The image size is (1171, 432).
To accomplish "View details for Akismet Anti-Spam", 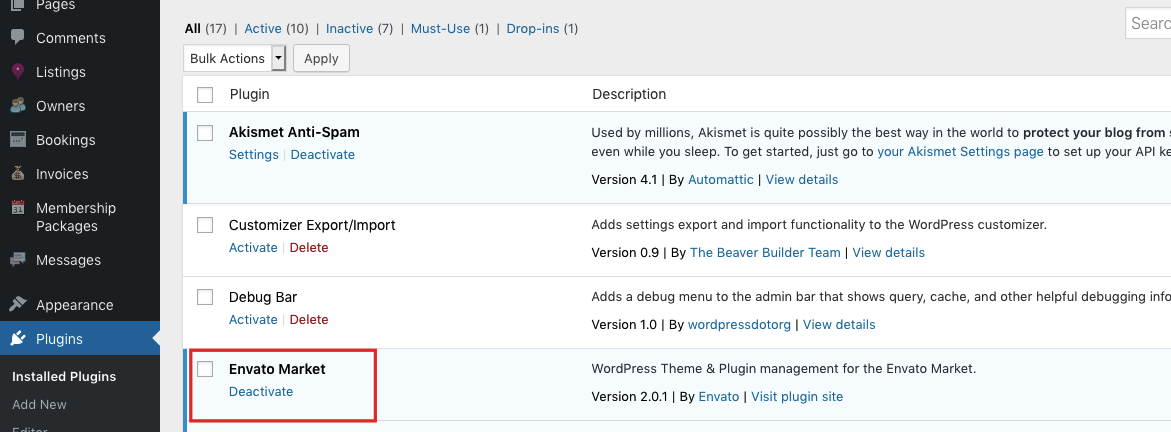I will tap(802, 179).
